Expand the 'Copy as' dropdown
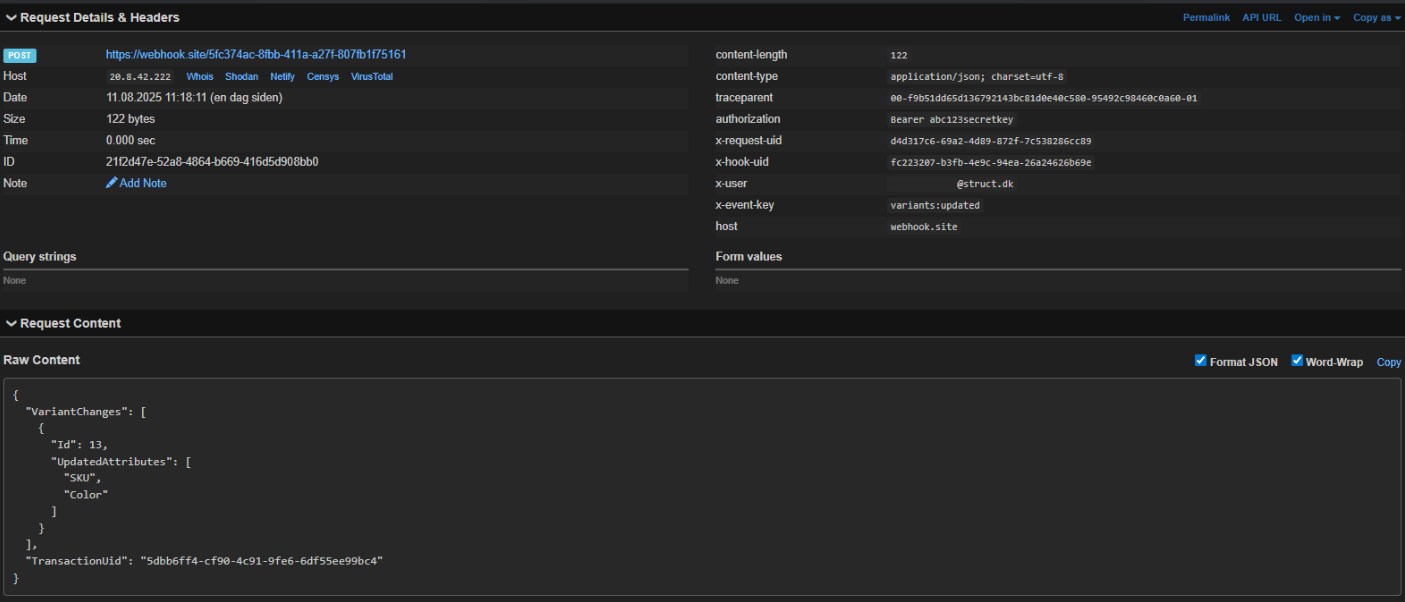1405x602 pixels. pyautogui.click(x=1376, y=17)
